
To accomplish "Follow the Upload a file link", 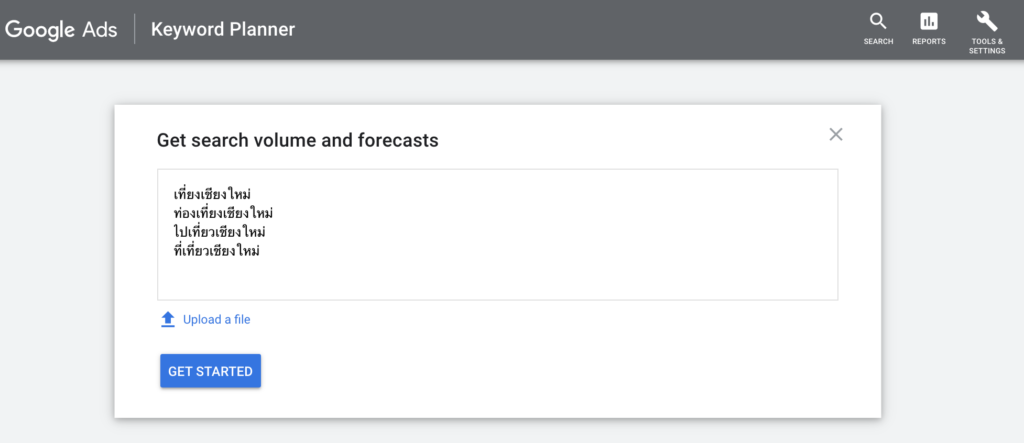I will (x=217, y=320).
